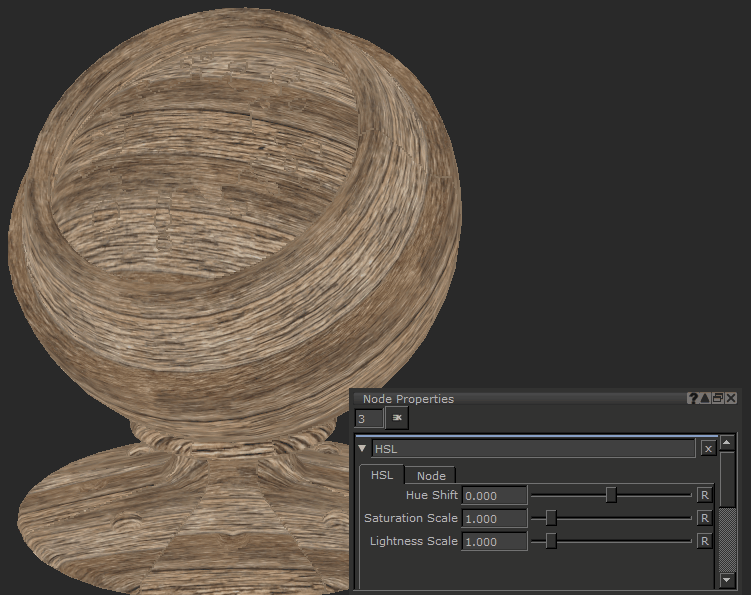Image resolution: width=751 pixels, height=595 pixels.
Task: Select the HSL tab
Action: [382, 475]
